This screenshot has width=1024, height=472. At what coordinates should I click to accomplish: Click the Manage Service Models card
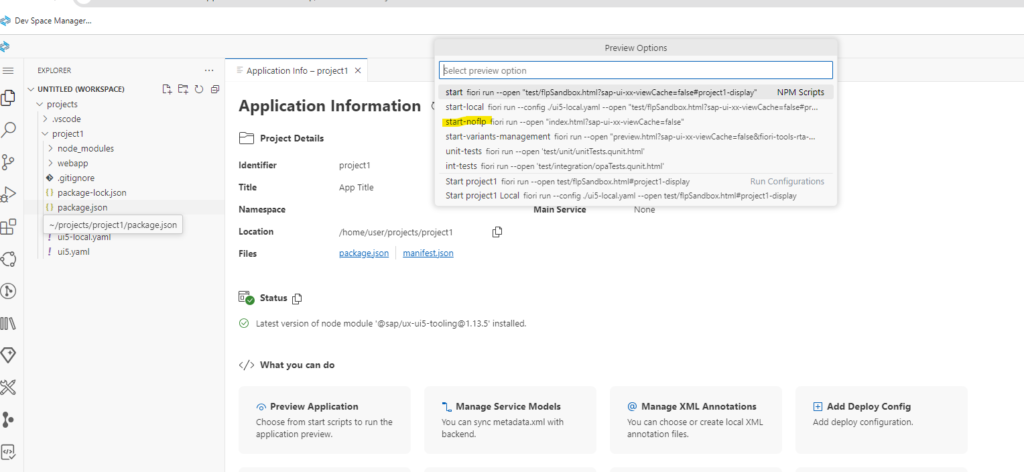point(510,420)
